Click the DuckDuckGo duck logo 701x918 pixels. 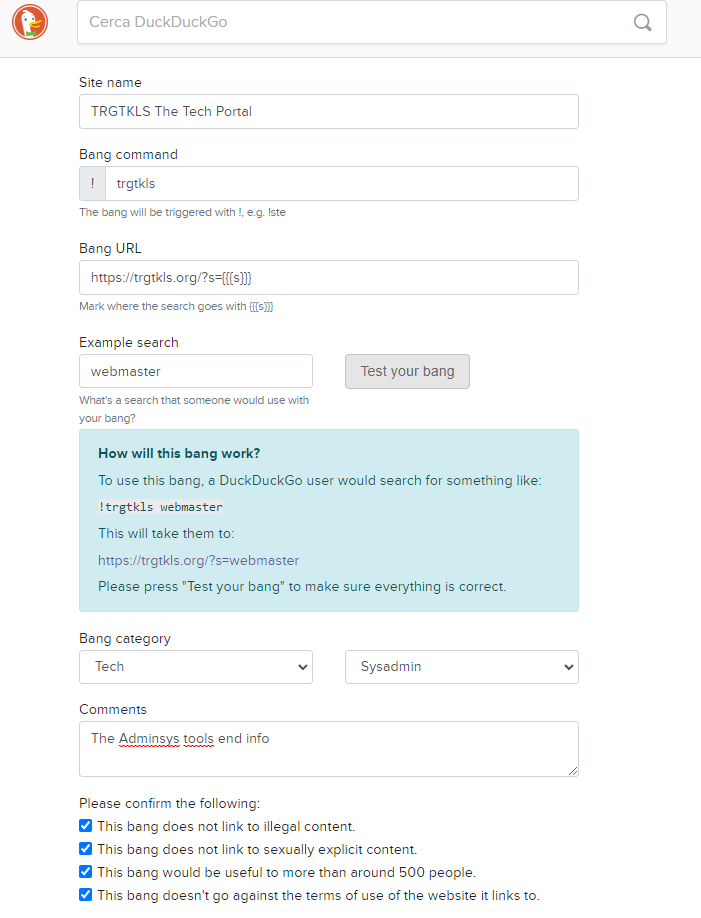(30, 22)
